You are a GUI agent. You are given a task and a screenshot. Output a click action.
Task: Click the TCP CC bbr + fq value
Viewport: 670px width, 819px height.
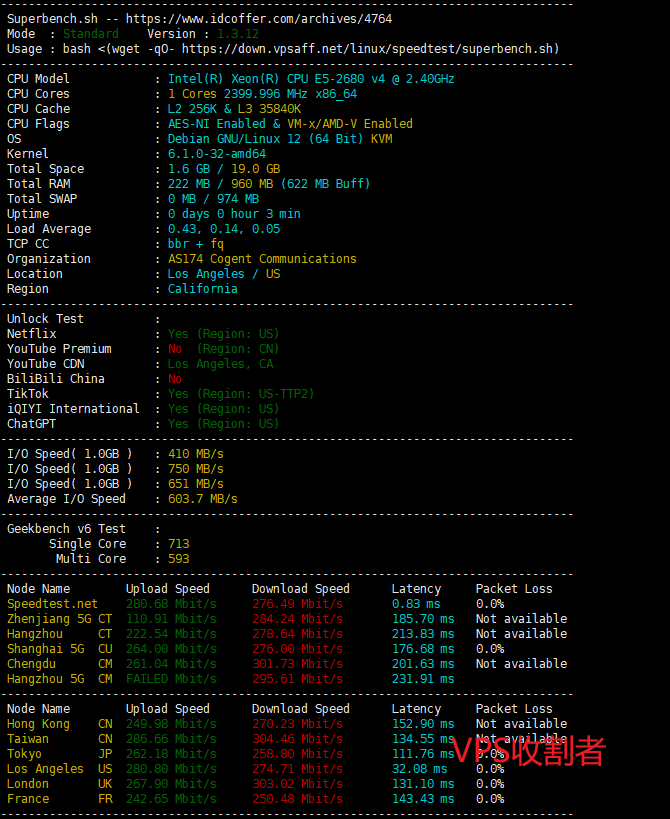tap(196, 244)
